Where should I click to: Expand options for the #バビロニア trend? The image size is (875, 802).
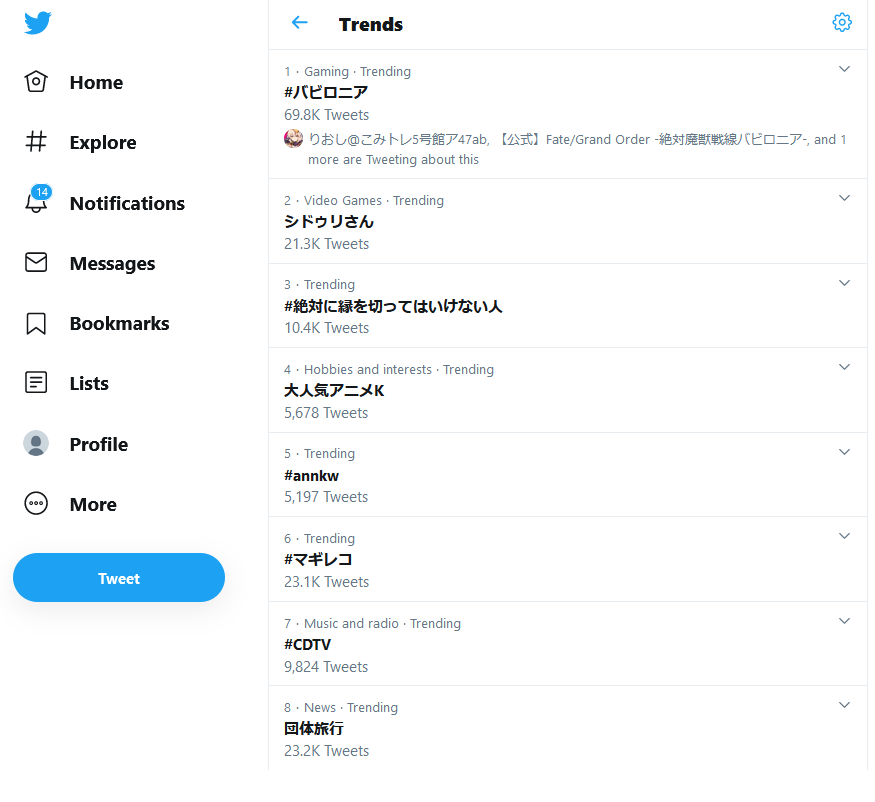pyautogui.click(x=844, y=69)
